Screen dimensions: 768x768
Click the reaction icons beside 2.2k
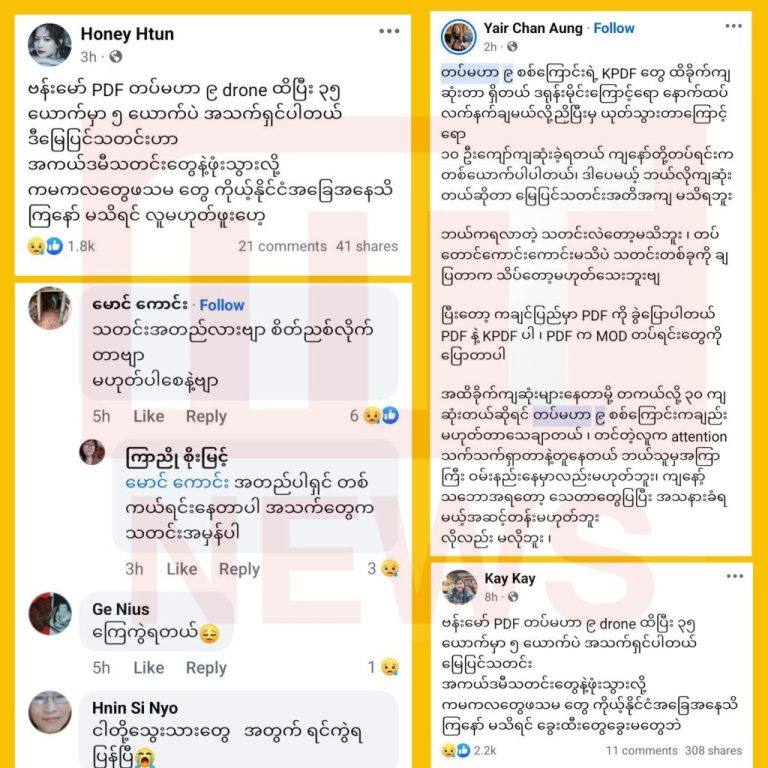click(456, 750)
